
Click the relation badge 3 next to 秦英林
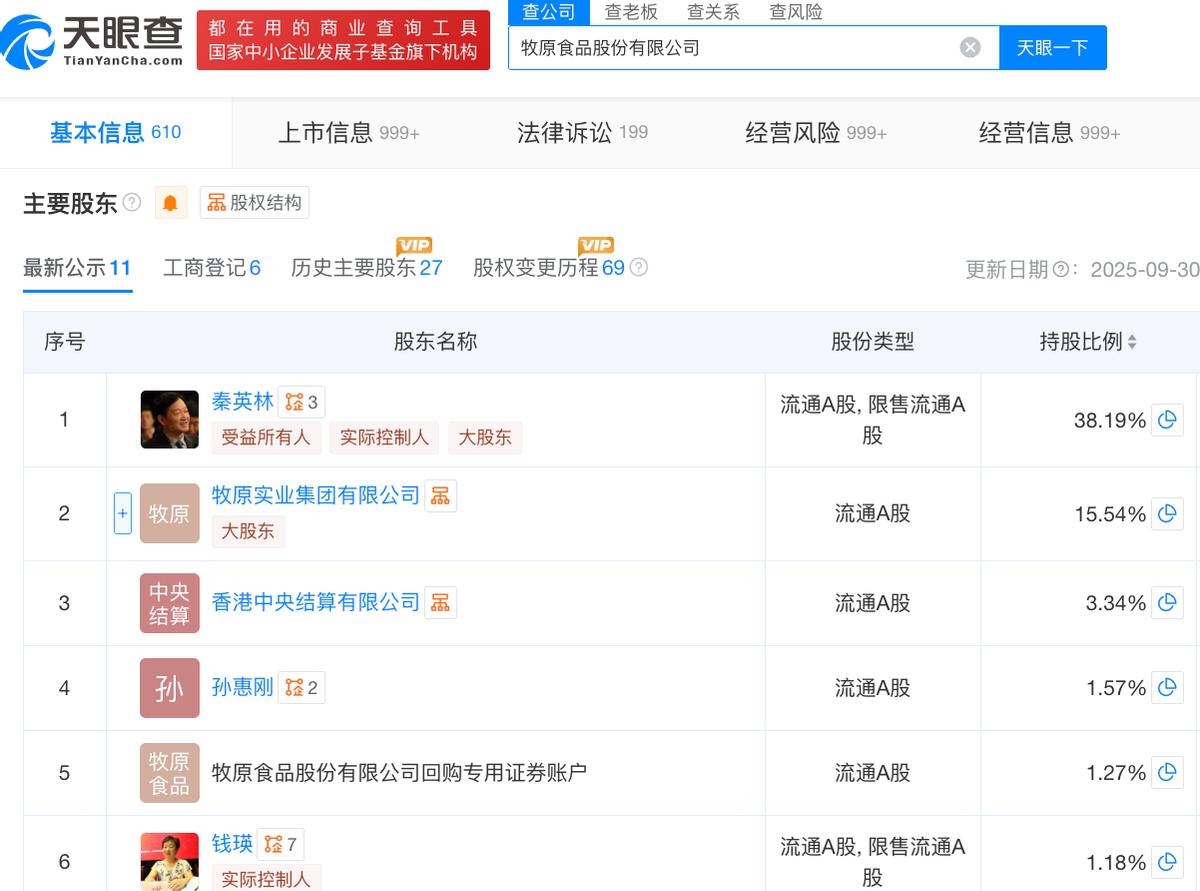click(x=301, y=402)
